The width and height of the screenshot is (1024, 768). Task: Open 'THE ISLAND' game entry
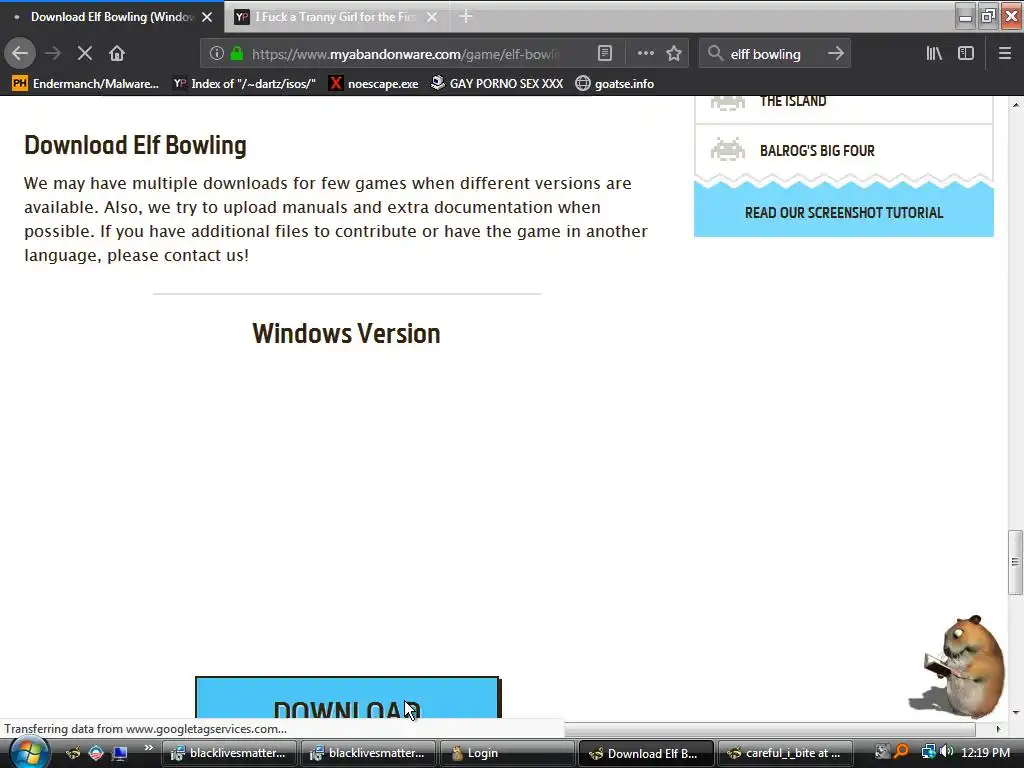(844, 108)
